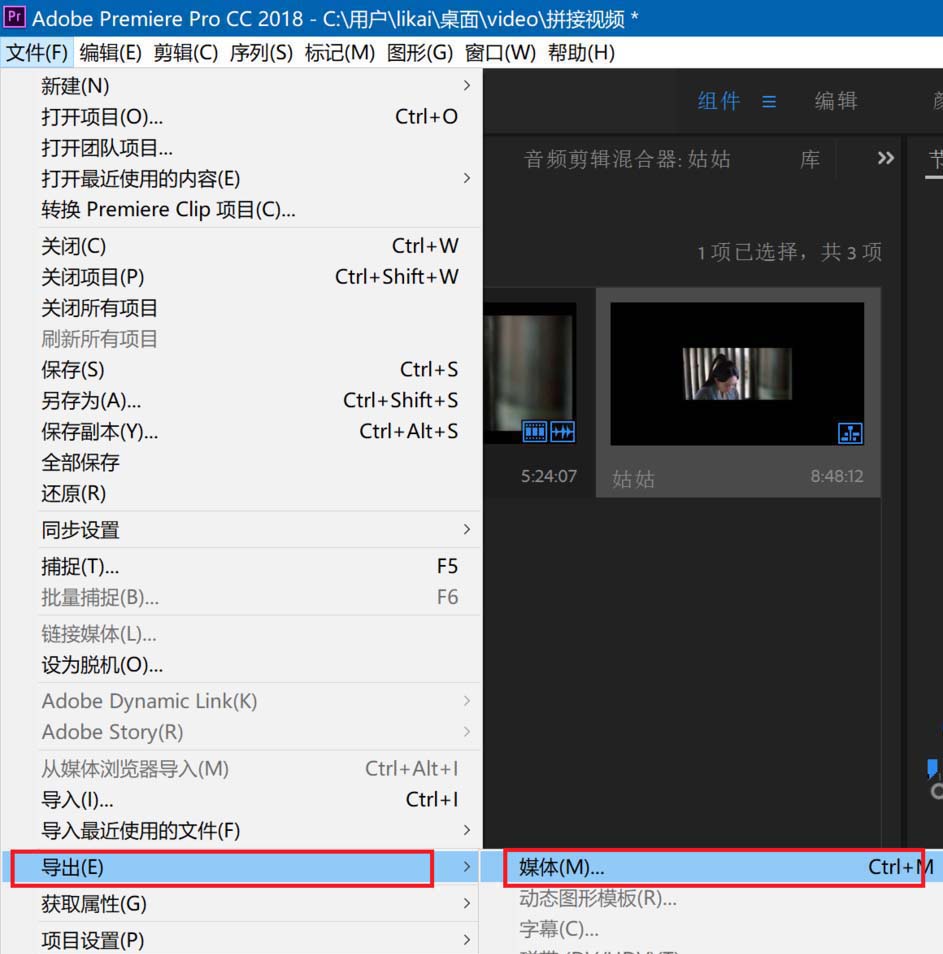Expand the 项目设置(P) submenu

242,941
